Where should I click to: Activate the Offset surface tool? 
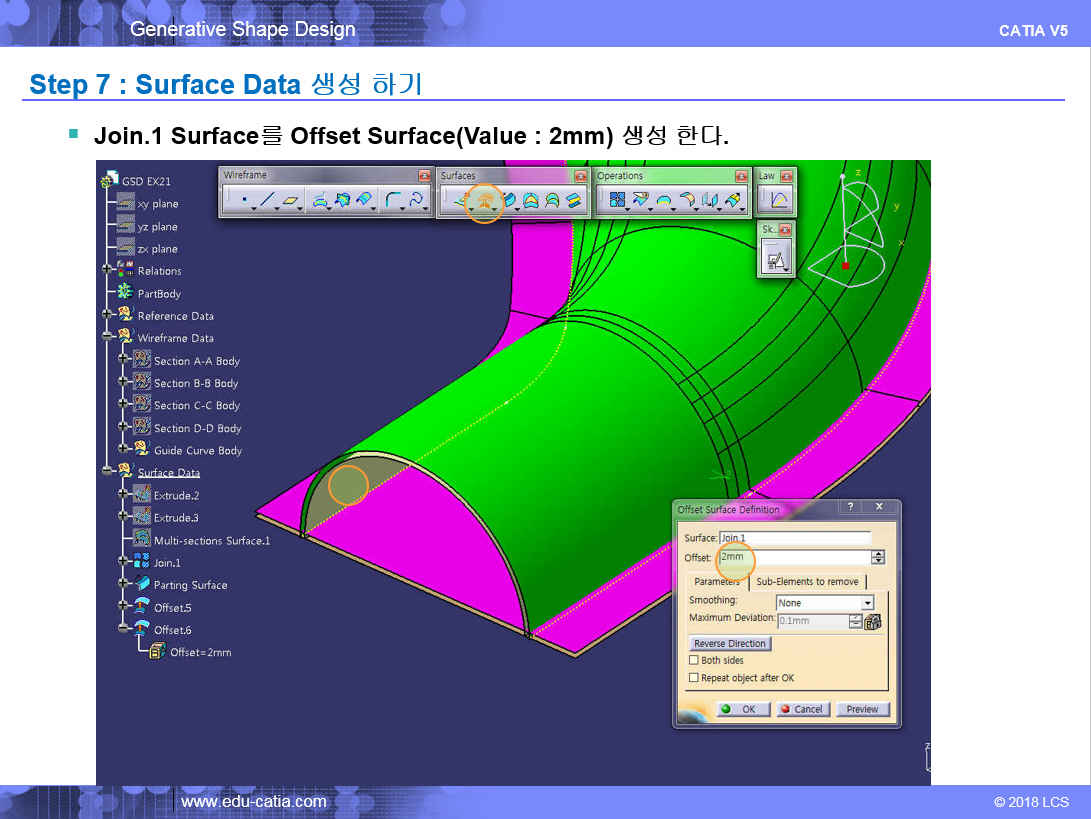[x=484, y=201]
